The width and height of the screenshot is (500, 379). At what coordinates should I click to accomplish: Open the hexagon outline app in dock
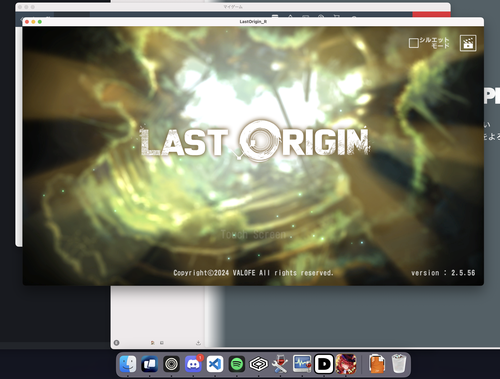(259, 364)
